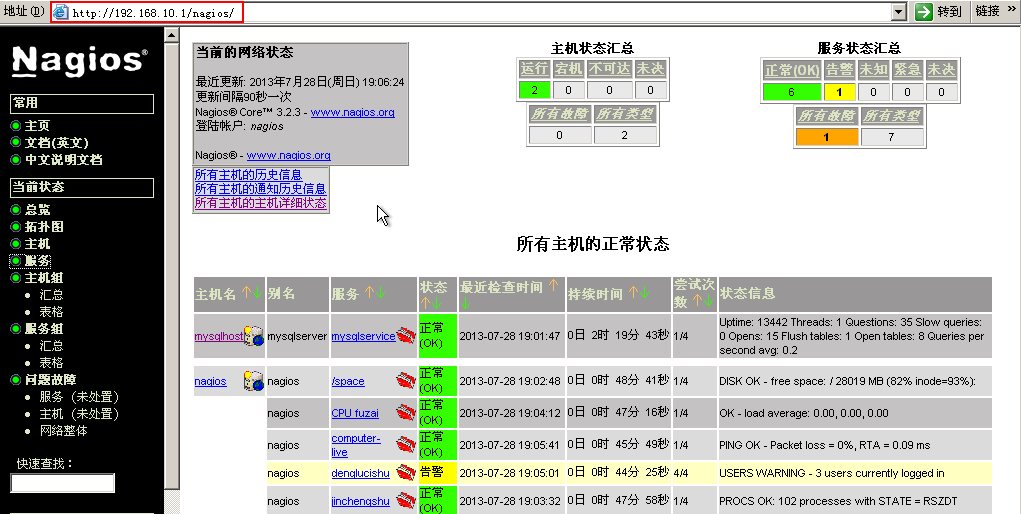Click red action icon next to /space
The image size is (1021, 514).
pyautogui.click(x=406, y=381)
